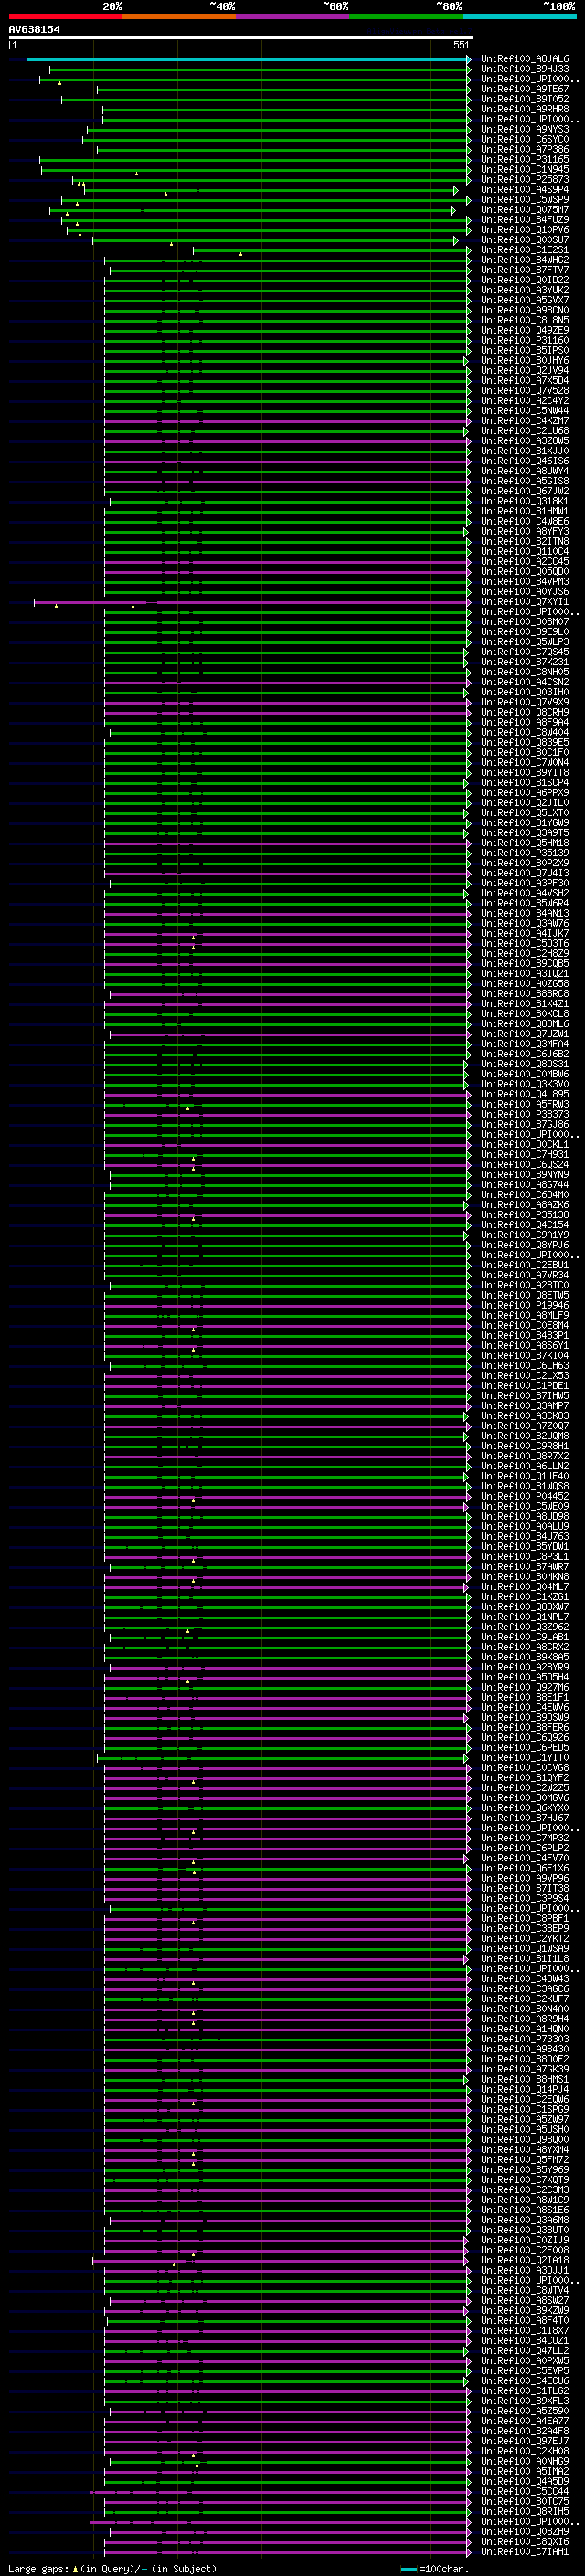Select hit UniRef100_P25873
585x2576 pixels.
tap(524, 179)
